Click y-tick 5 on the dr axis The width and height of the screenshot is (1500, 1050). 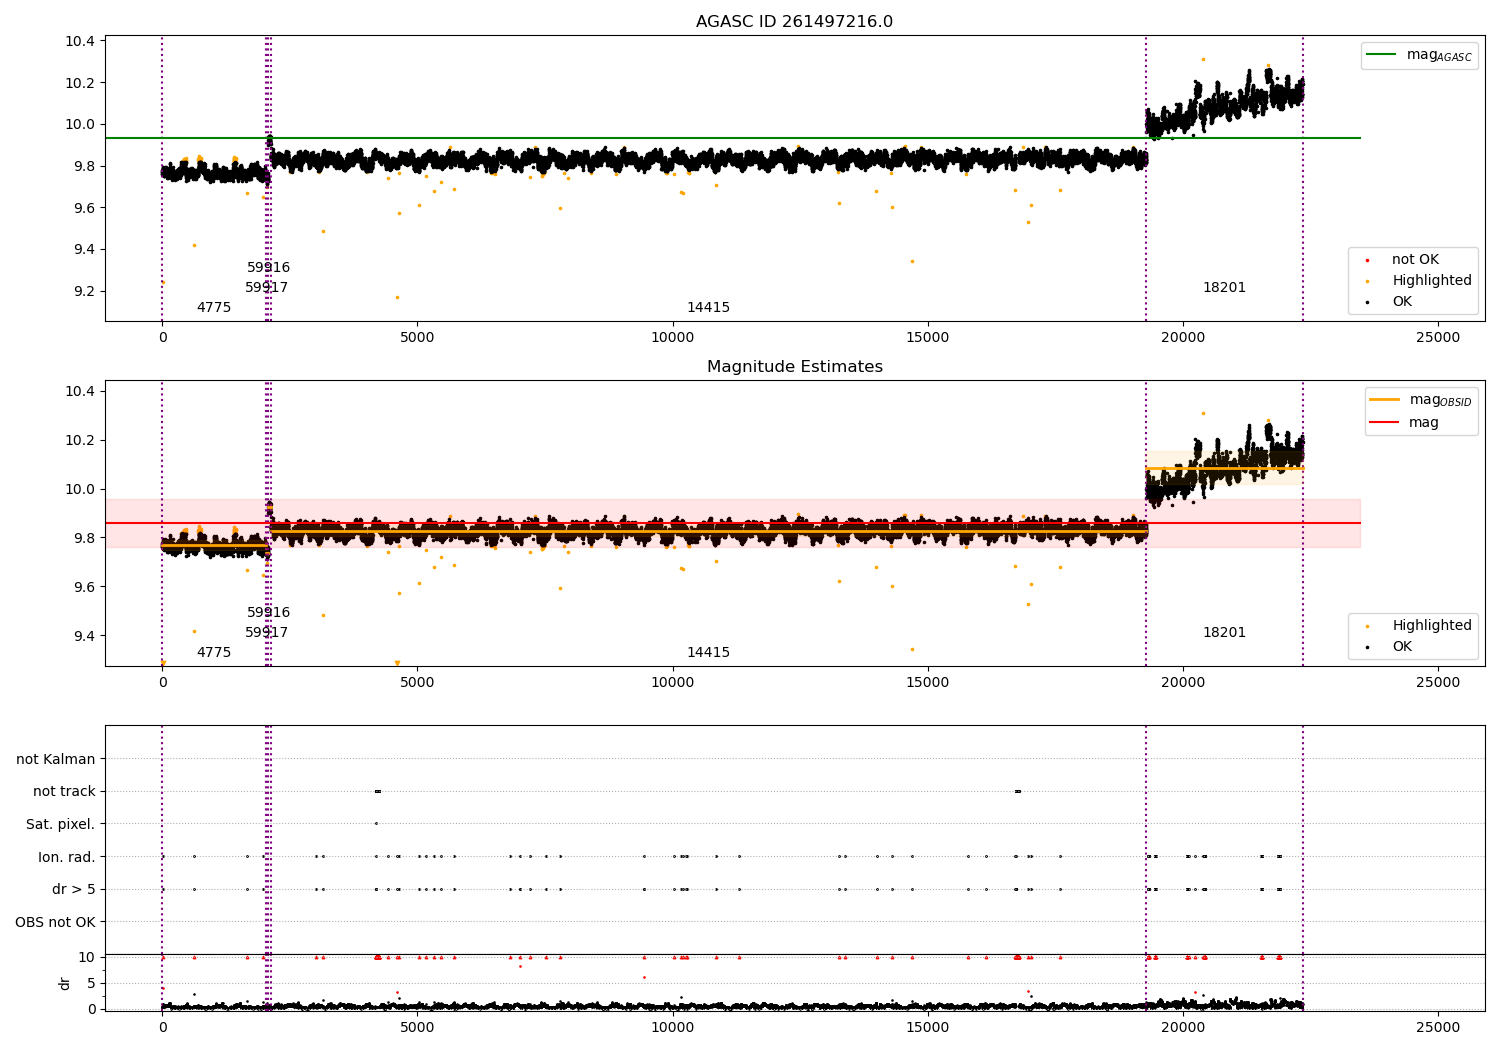point(92,983)
